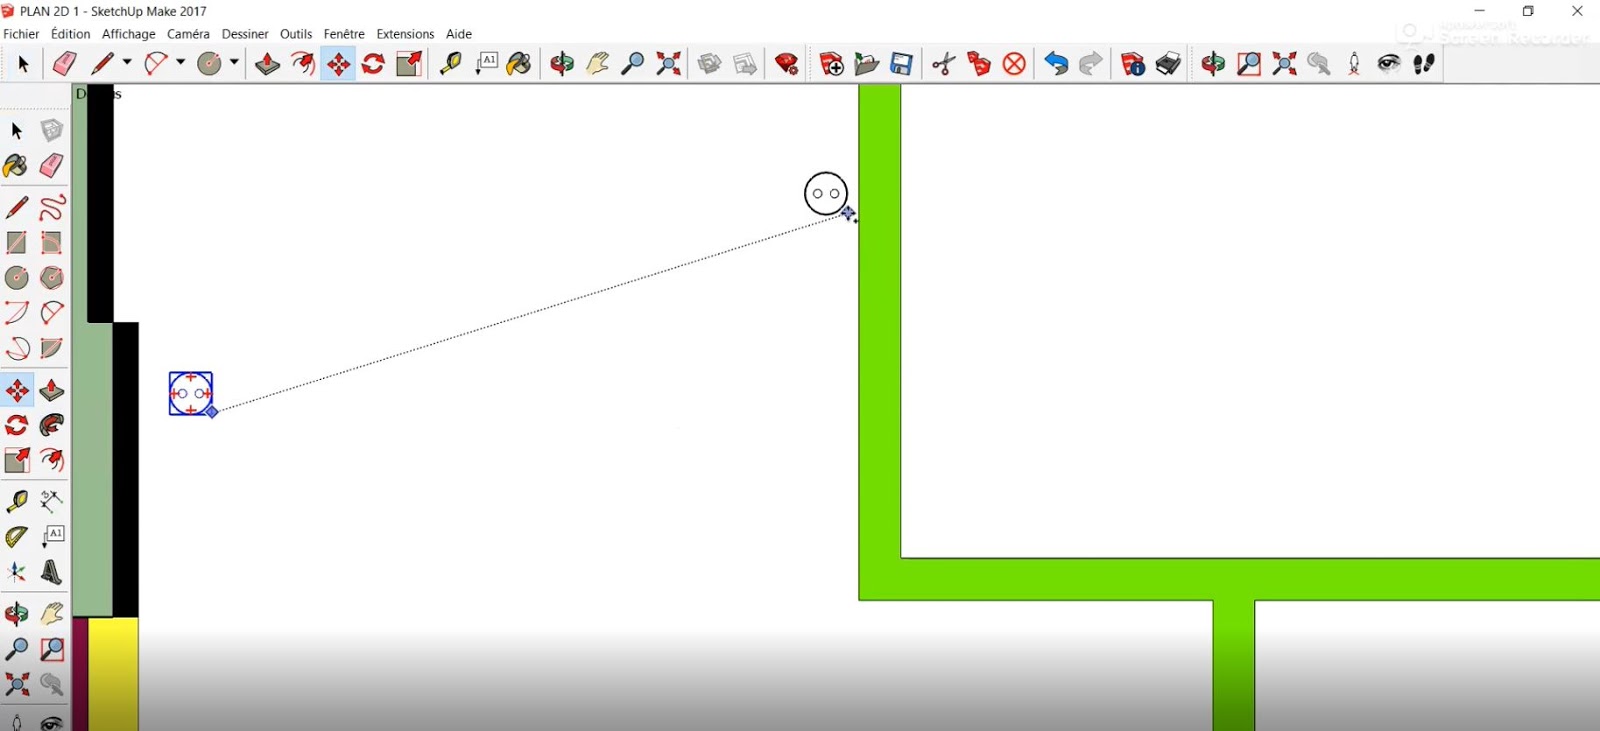
Task: Create a new model with New icon
Action: pos(831,64)
